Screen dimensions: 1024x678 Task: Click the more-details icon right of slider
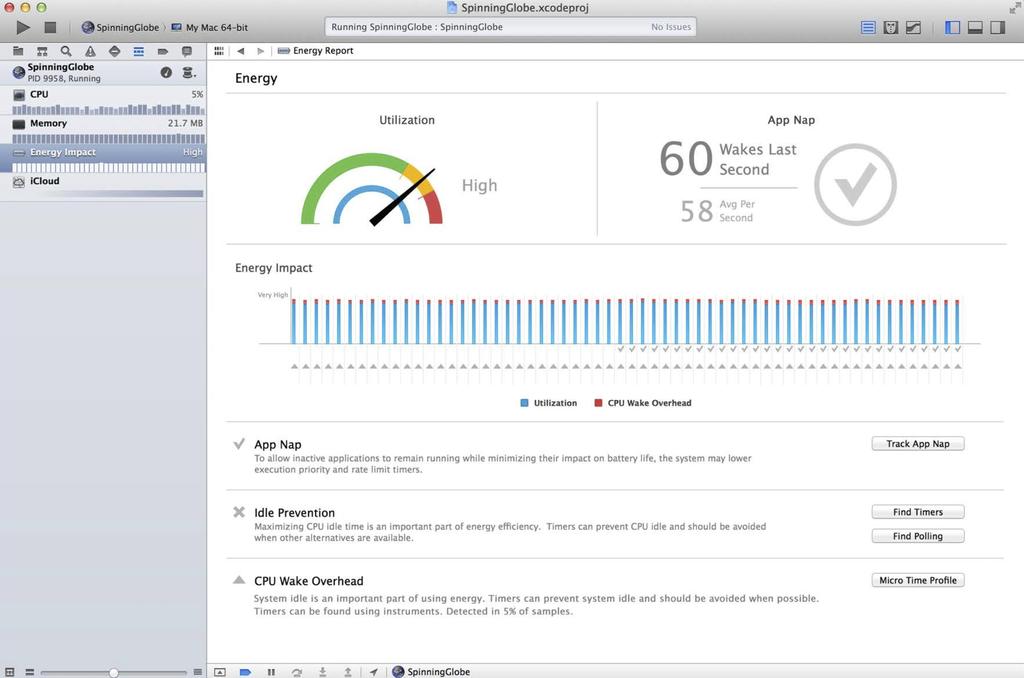[x=198, y=672]
